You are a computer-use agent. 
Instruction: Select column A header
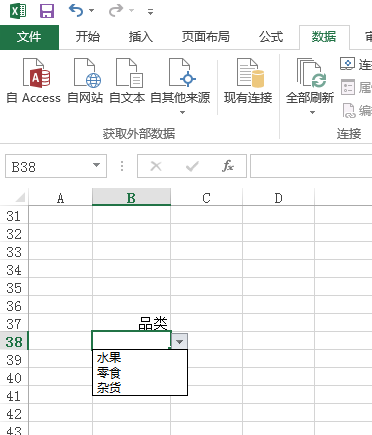point(60,198)
